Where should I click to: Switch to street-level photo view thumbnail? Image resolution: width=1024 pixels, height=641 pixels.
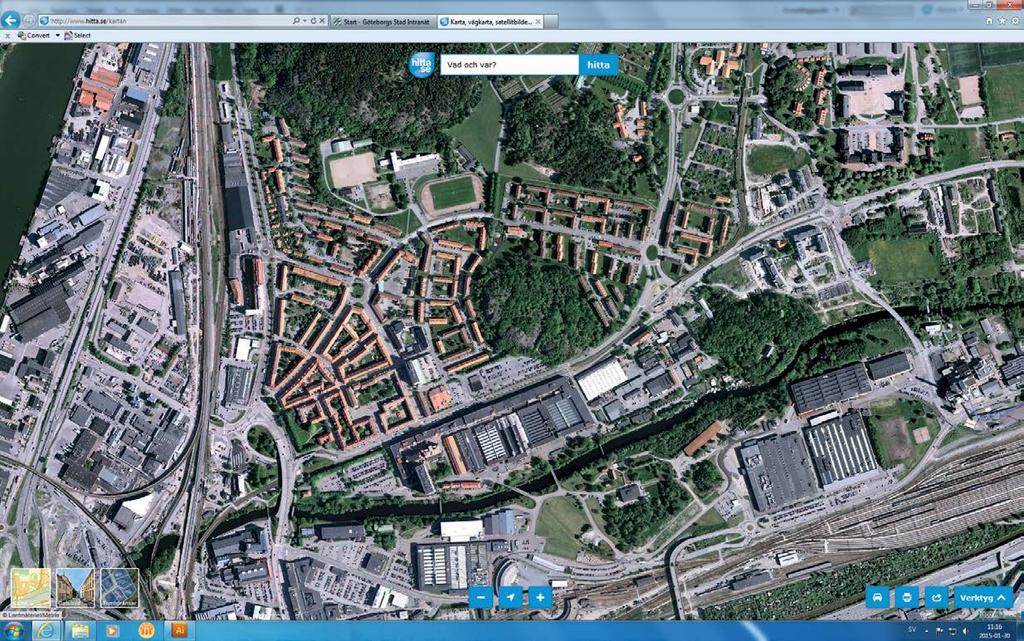click(x=75, y=588)
